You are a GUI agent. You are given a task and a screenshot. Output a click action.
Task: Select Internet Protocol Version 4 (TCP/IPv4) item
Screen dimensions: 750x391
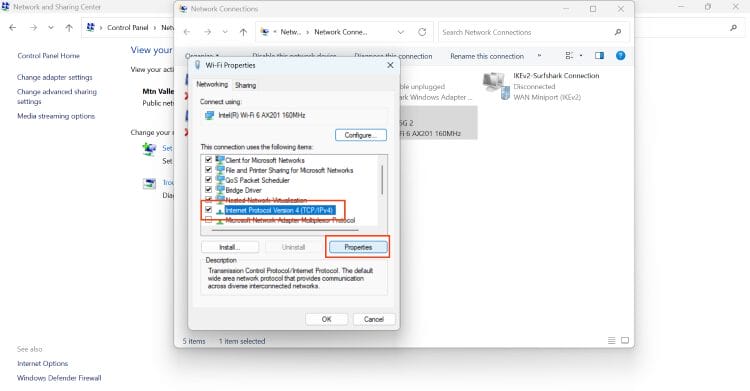point(279,210)
